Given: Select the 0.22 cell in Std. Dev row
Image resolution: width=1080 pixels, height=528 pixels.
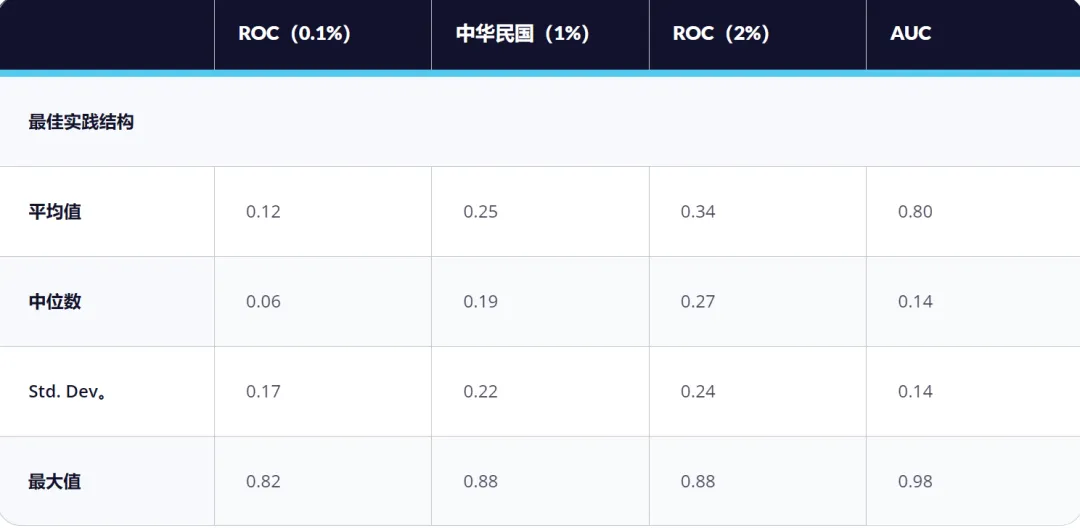Looking at the screenshot, I should click(540, 392).
